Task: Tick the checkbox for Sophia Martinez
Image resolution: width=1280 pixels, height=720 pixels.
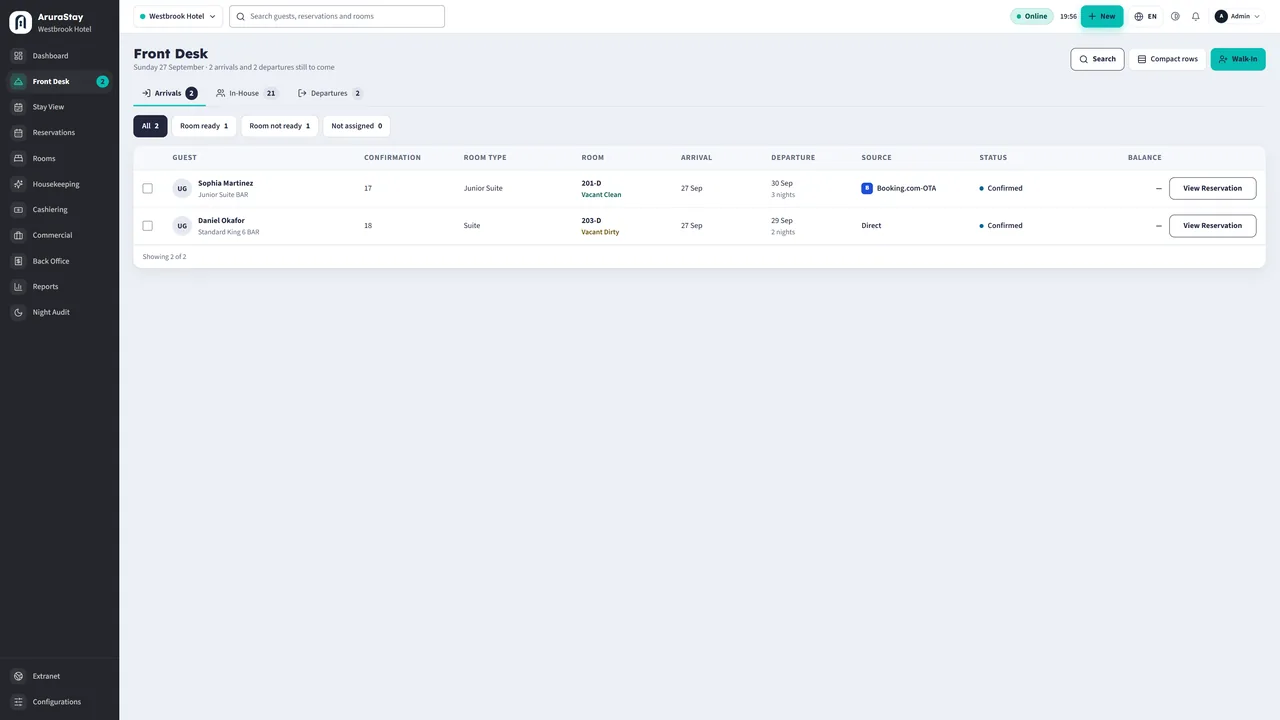Action: pyautogui.click(x=148, y=188)
